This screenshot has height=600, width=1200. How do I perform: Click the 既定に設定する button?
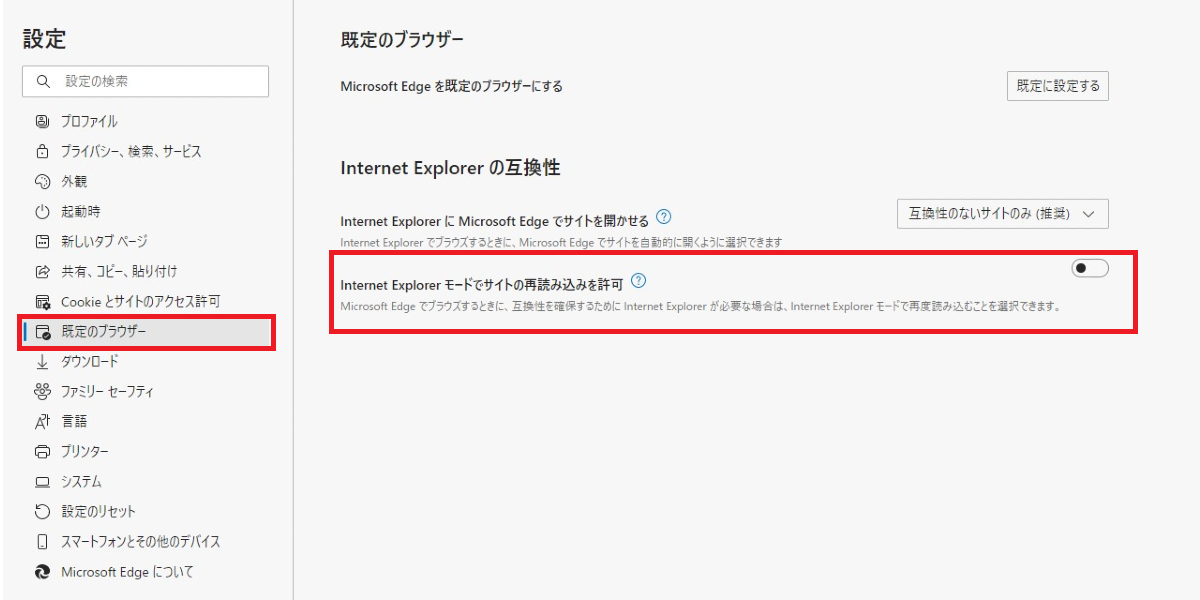pos(1058,86)
